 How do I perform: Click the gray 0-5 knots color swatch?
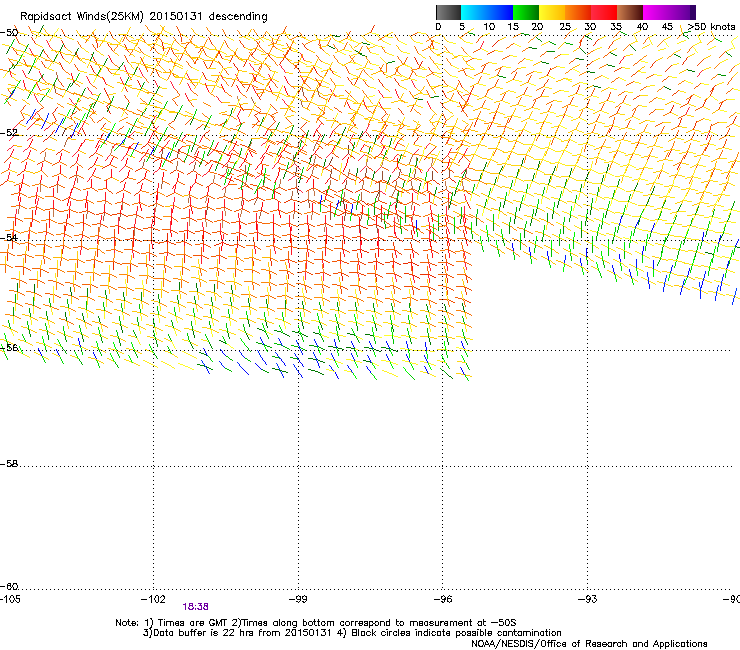coord(448,12)
